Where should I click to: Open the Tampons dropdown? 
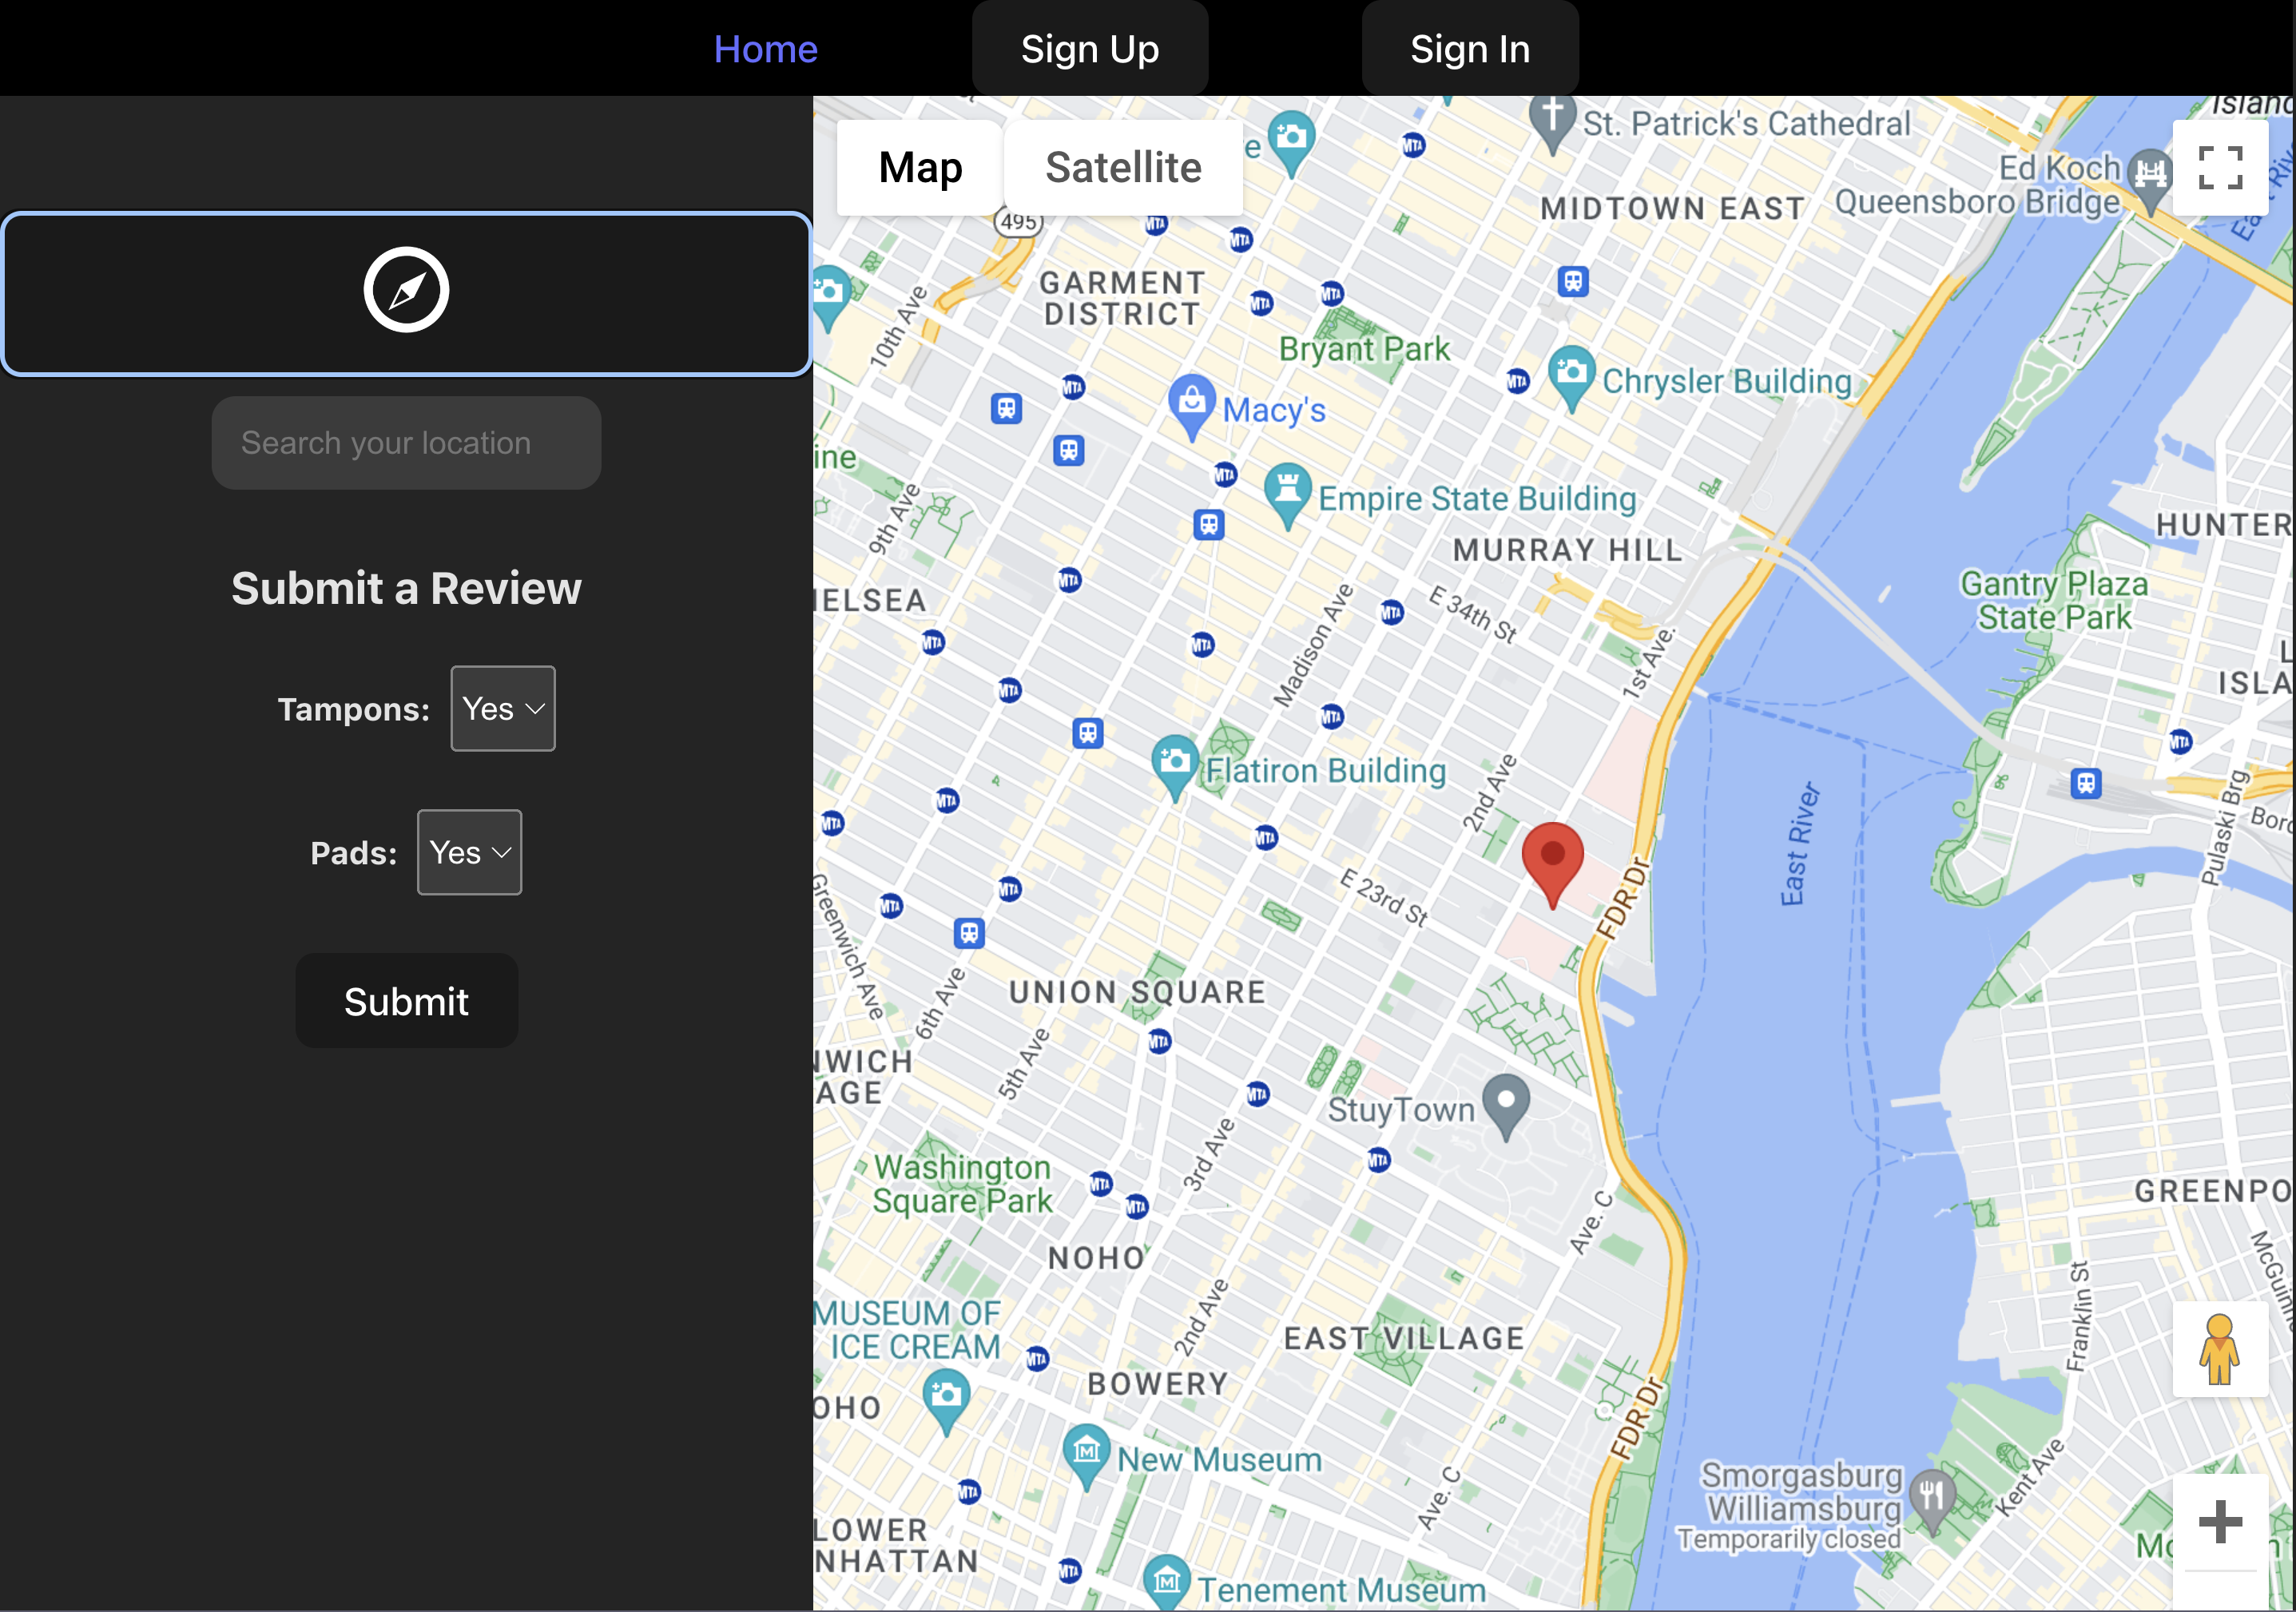(503, 709)
